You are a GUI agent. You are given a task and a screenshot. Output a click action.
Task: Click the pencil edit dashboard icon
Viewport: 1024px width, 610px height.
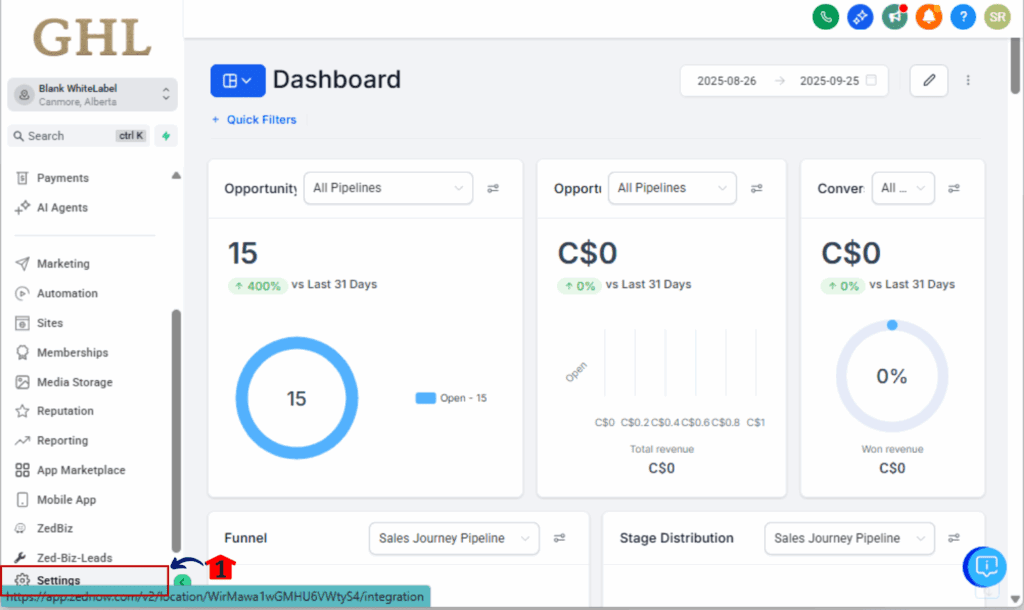pos(928,80)
